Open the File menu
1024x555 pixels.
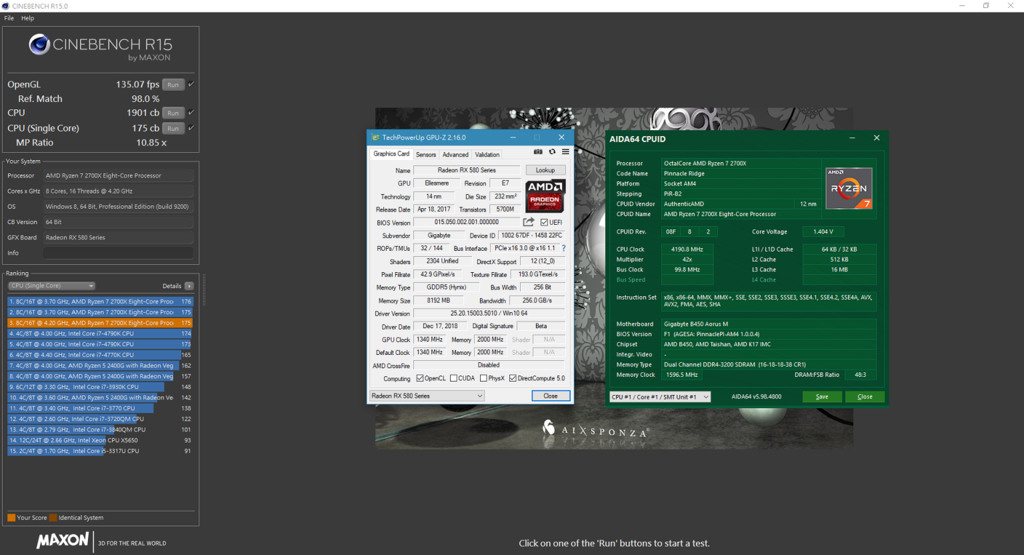point(9,18)
